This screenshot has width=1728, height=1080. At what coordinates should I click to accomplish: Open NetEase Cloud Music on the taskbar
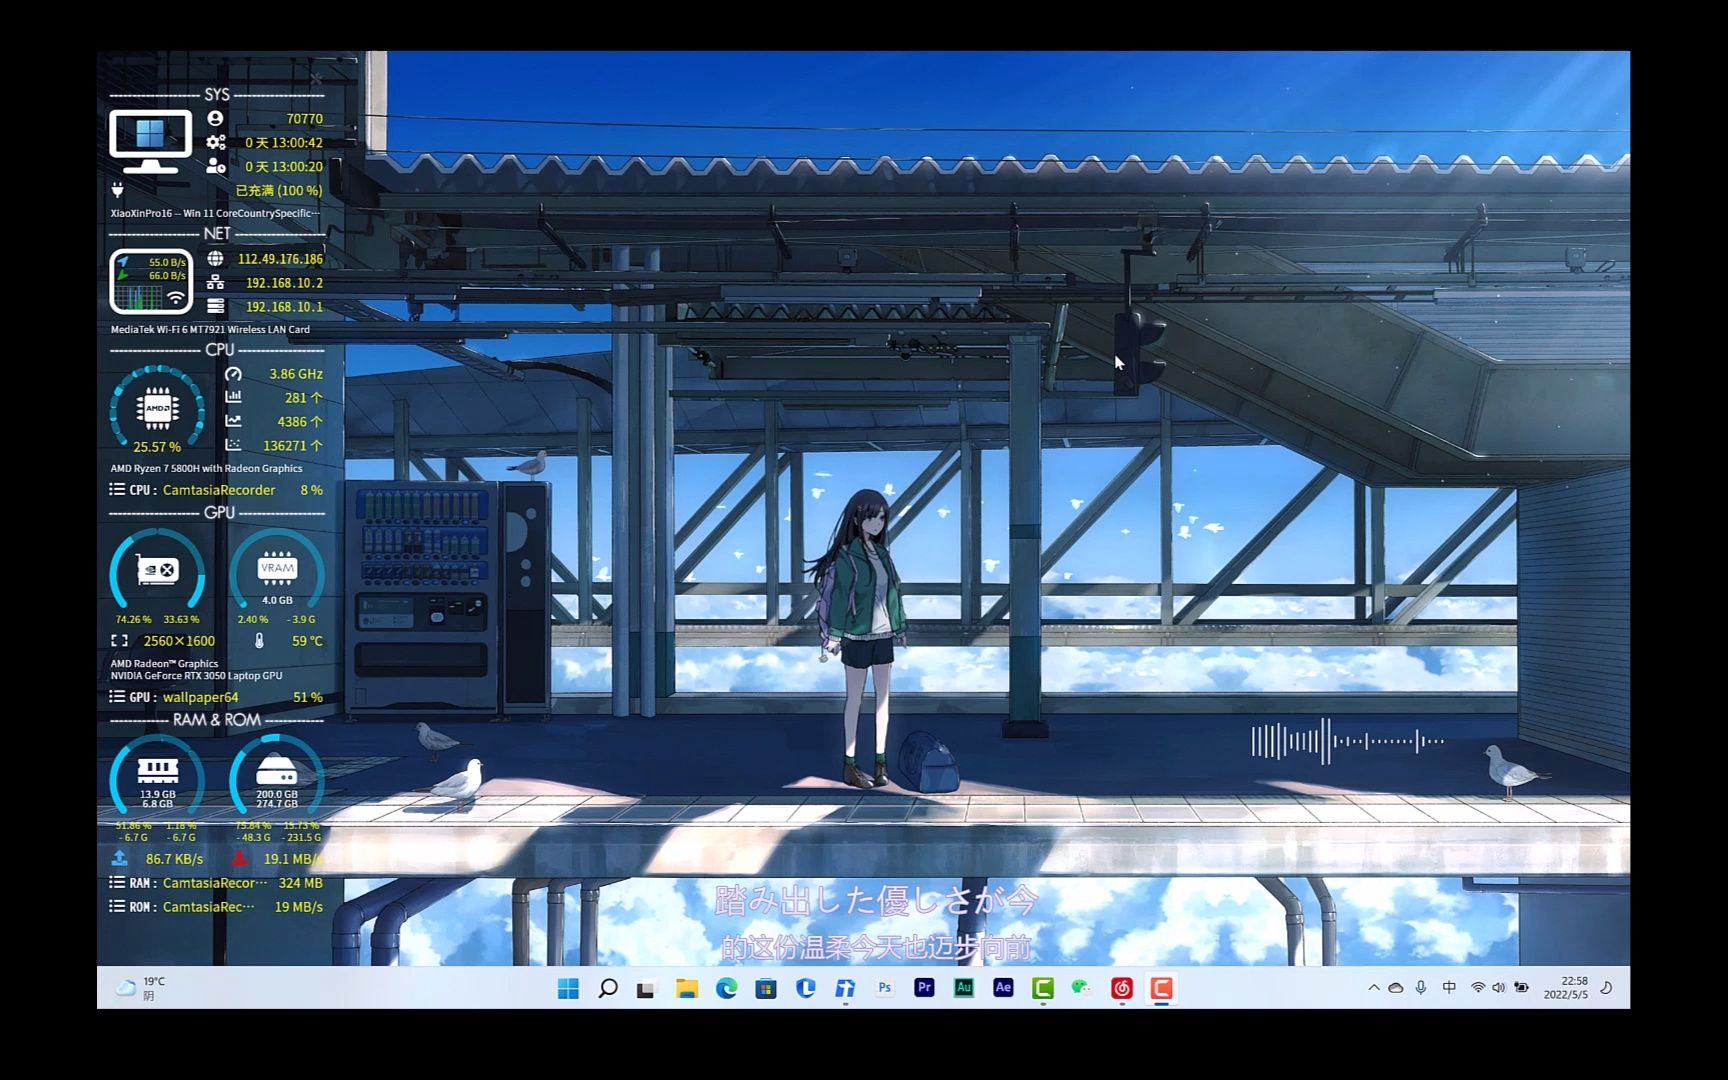tap(1122, 989)
